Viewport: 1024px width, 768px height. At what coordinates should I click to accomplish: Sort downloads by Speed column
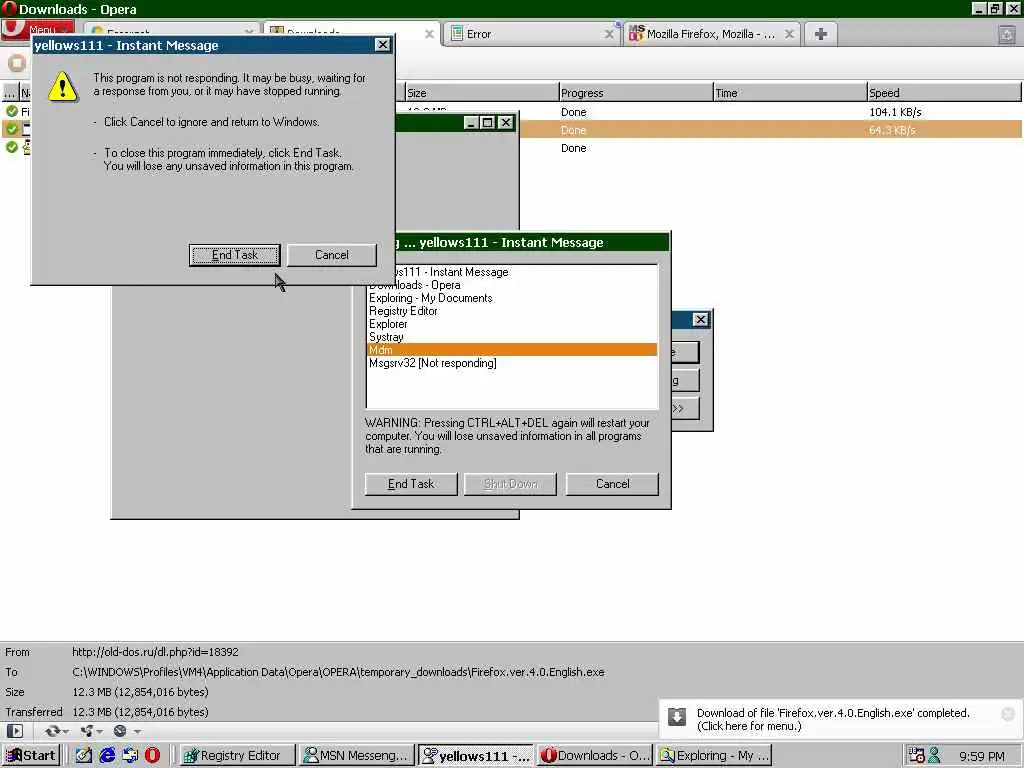click(x=944, y=93)
